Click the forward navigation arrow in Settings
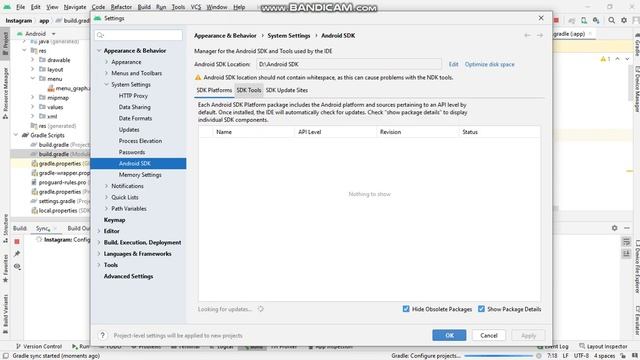 540,36
